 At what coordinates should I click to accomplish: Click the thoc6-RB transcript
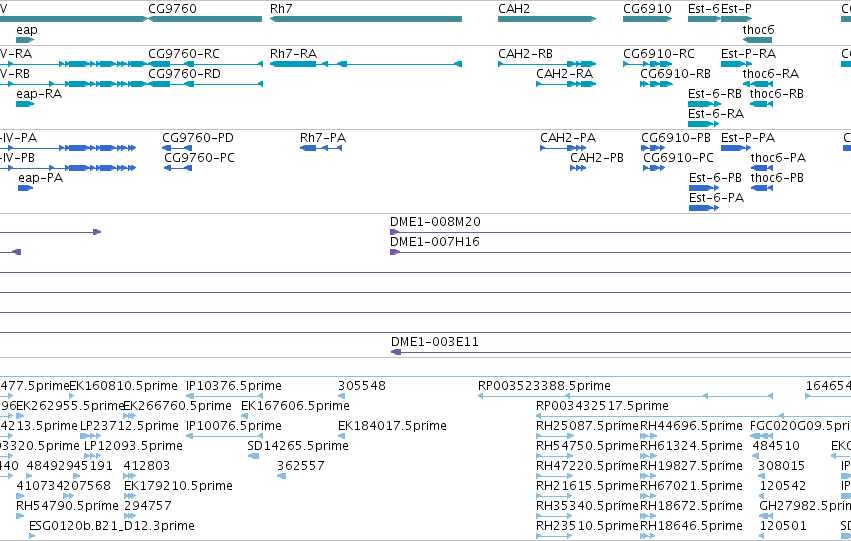tap(761, 104)
